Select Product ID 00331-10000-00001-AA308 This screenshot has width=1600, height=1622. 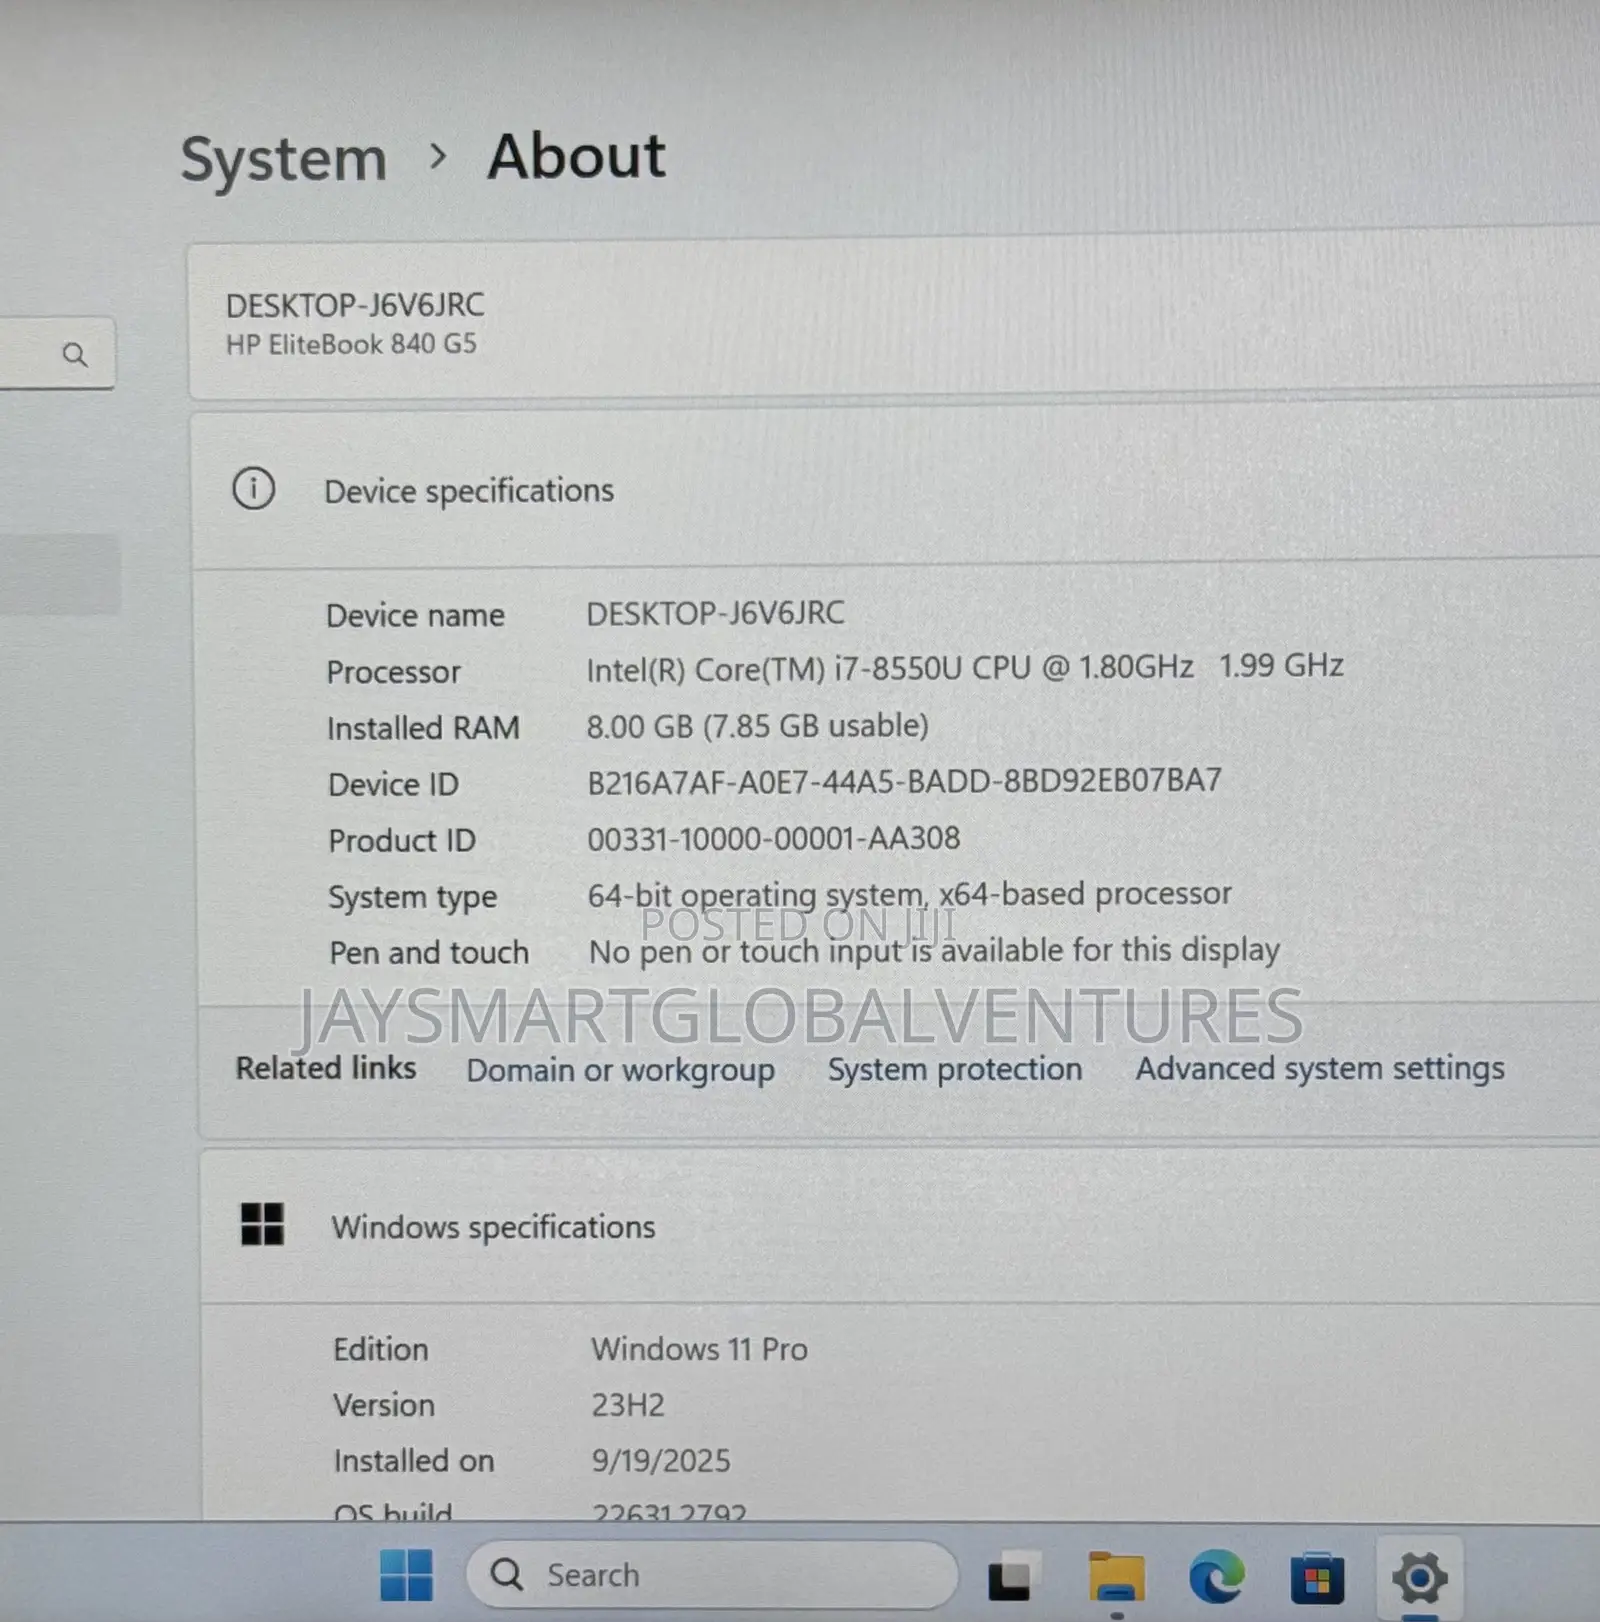click(773, 838)
